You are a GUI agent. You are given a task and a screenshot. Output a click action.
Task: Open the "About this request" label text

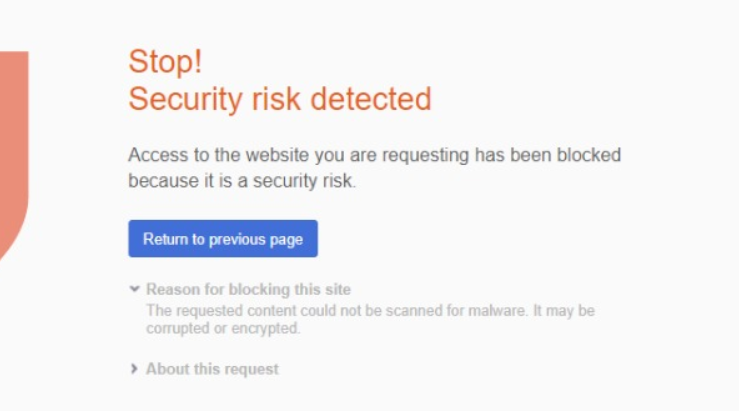[x=212, y=369]
